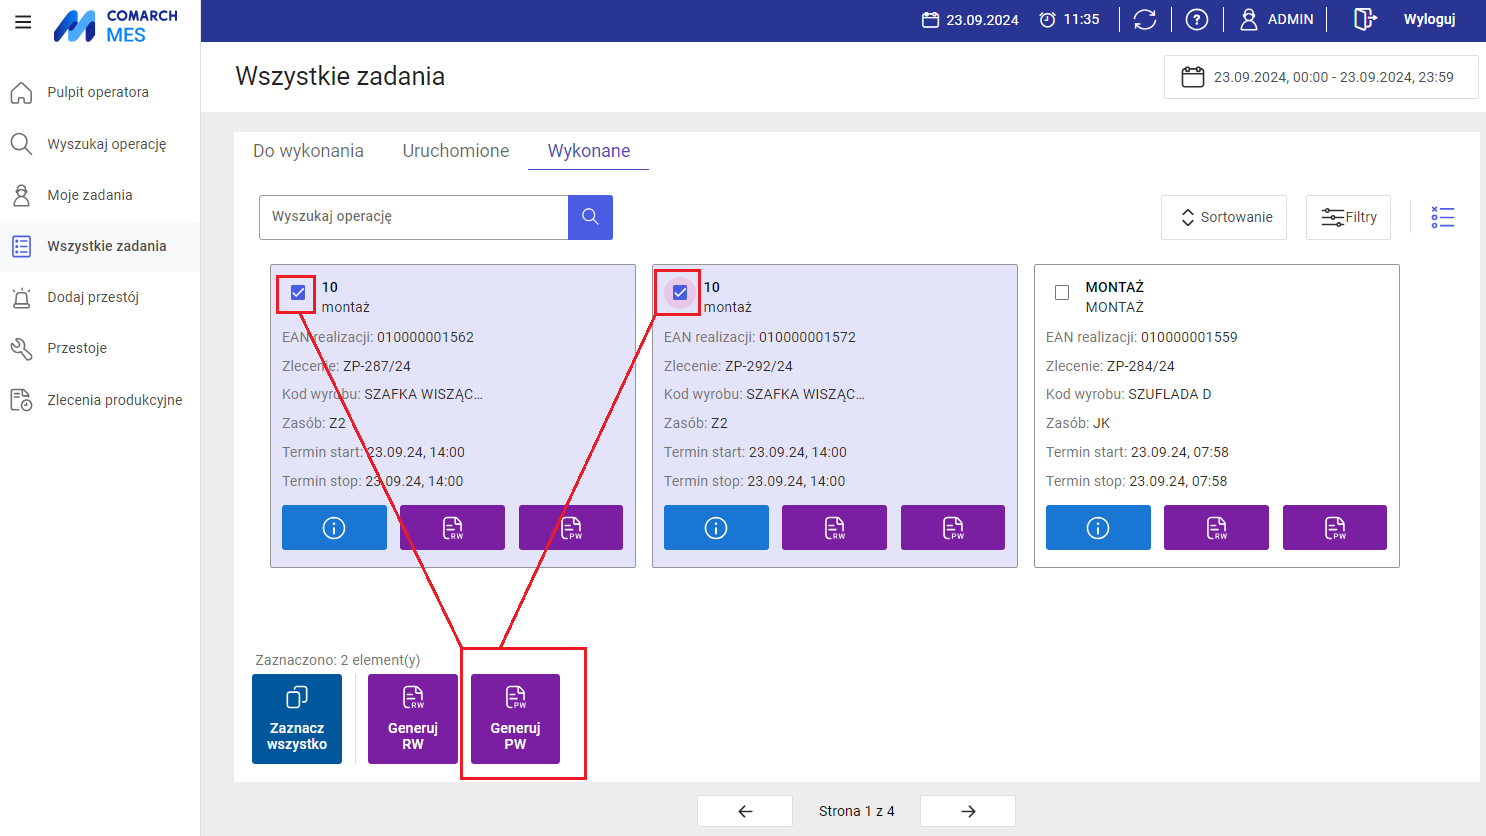The image size is (1486, 836).
Task: Open Dodaj przestój in sidebar
Action: point(100,297)
